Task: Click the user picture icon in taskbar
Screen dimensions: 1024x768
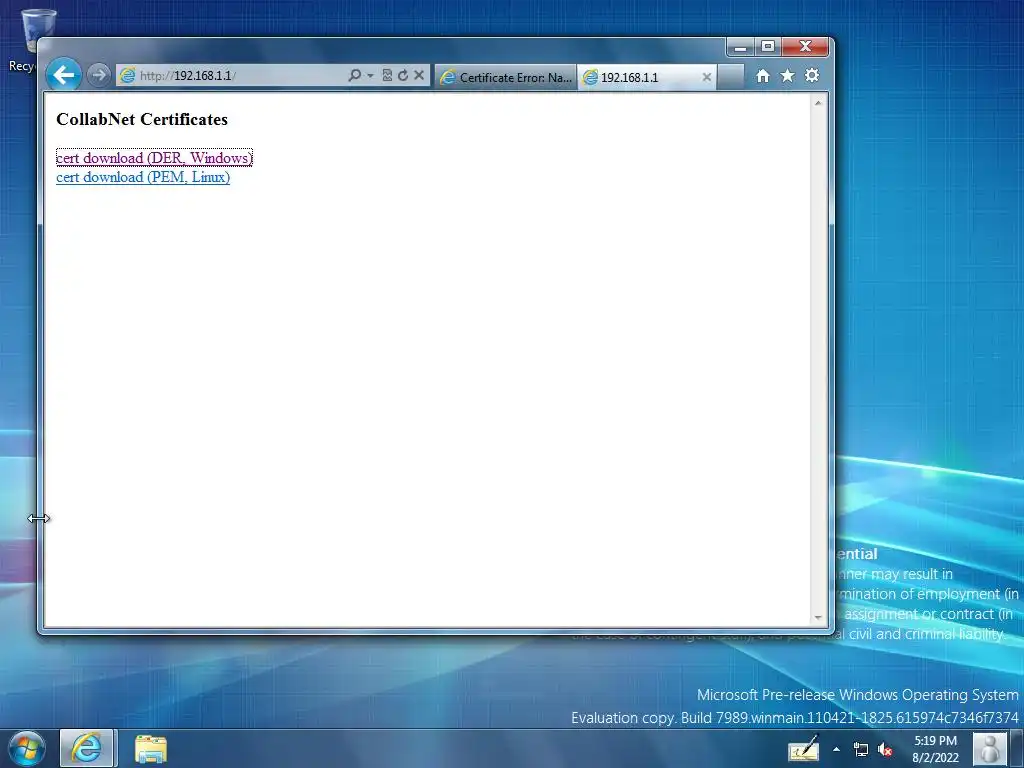Action: tap(990, 749)
